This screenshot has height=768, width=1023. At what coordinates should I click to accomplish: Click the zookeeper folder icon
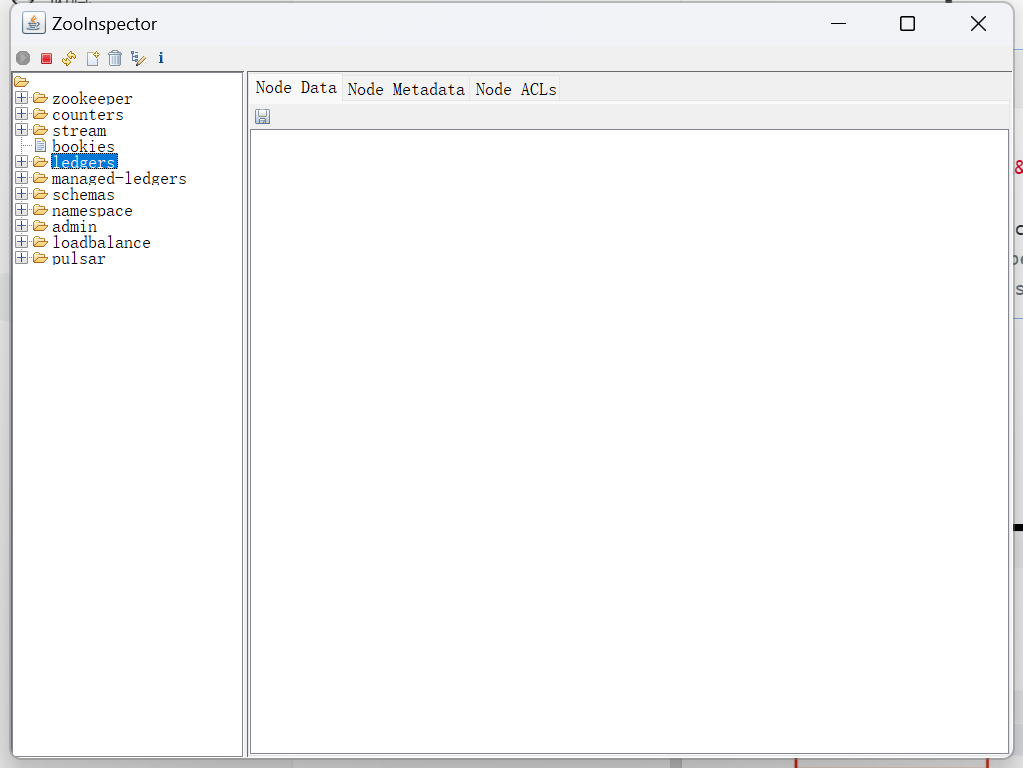tap(40, 98)
